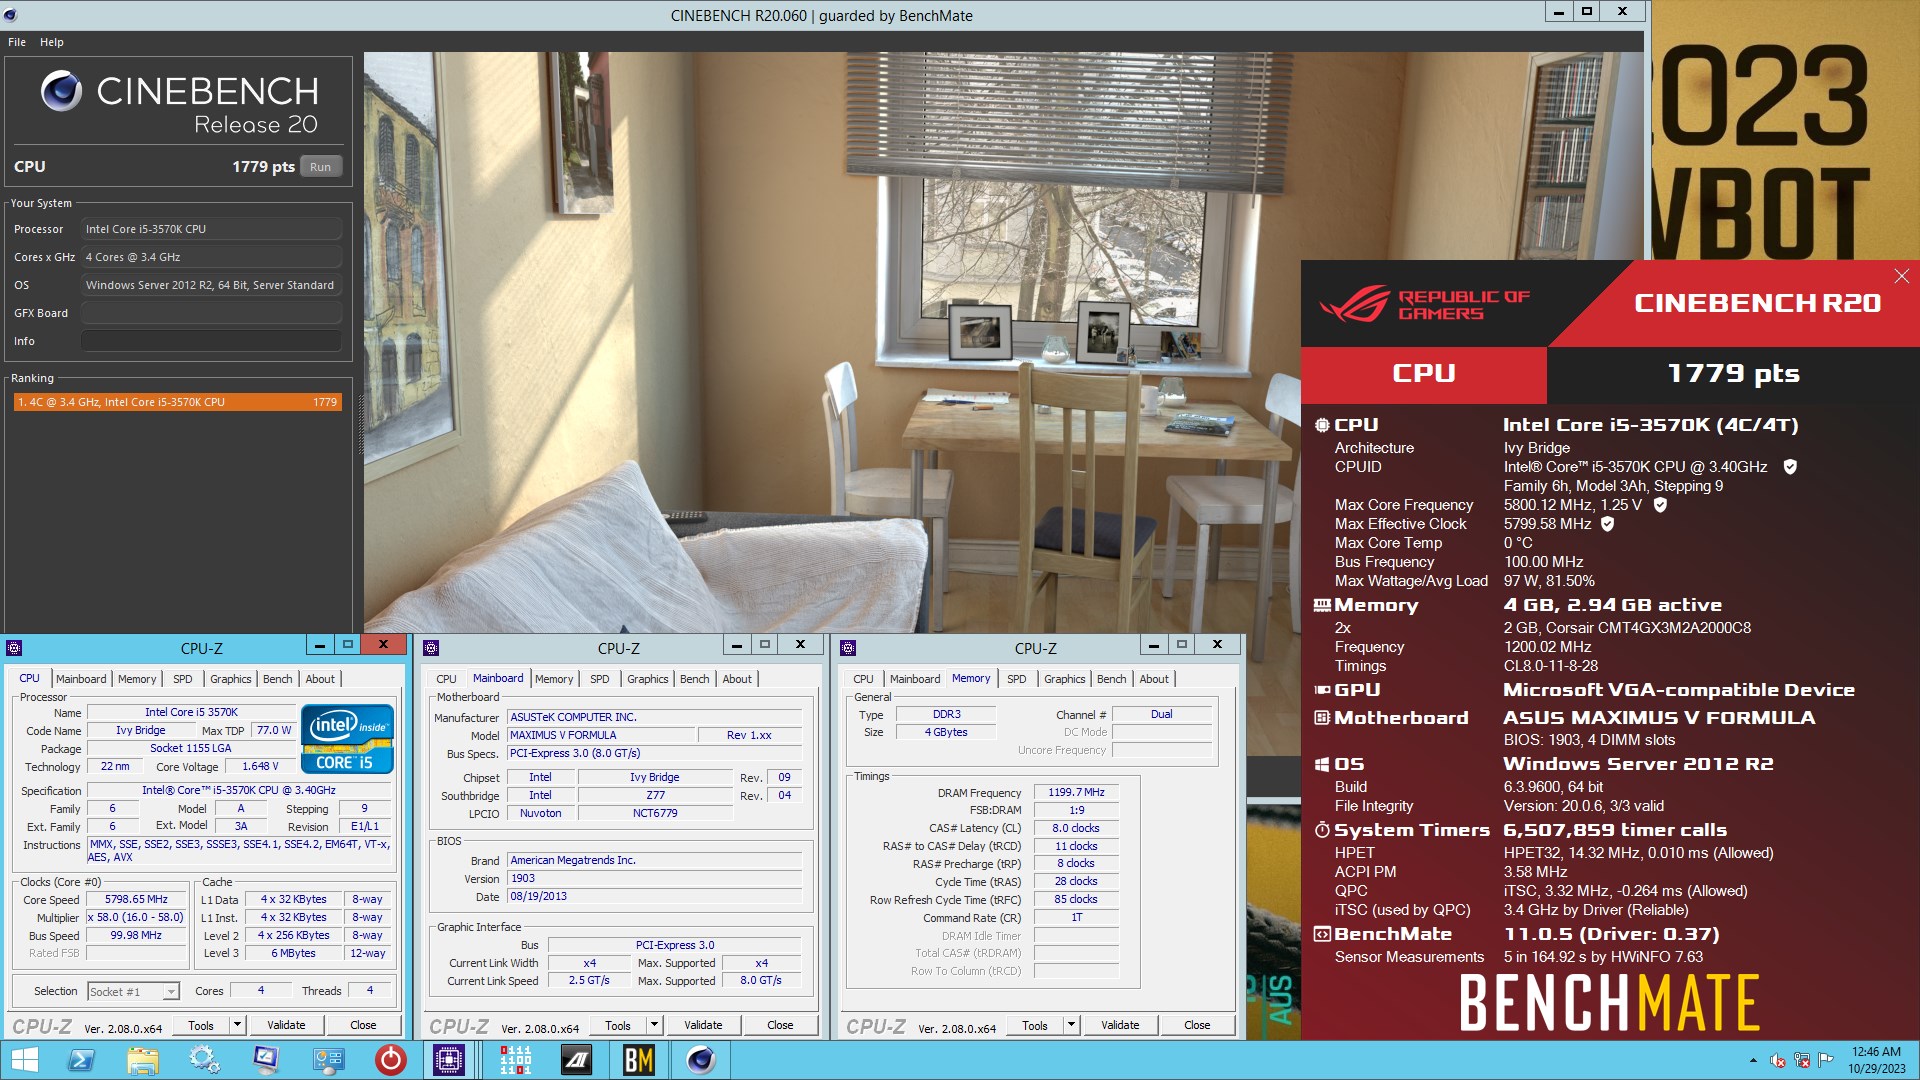Click the black slanted-logo taskbar icon
Viewport: 1920px width, 1080px height.
point(577,1060)
